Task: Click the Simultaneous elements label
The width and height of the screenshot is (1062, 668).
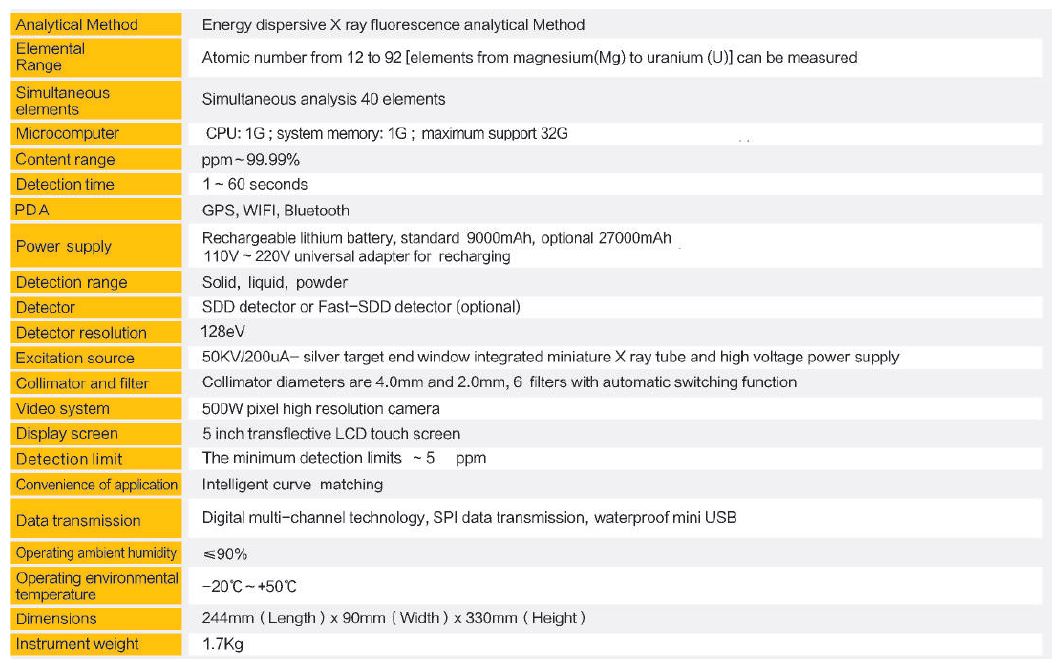Action: click(x=63, y=100)
